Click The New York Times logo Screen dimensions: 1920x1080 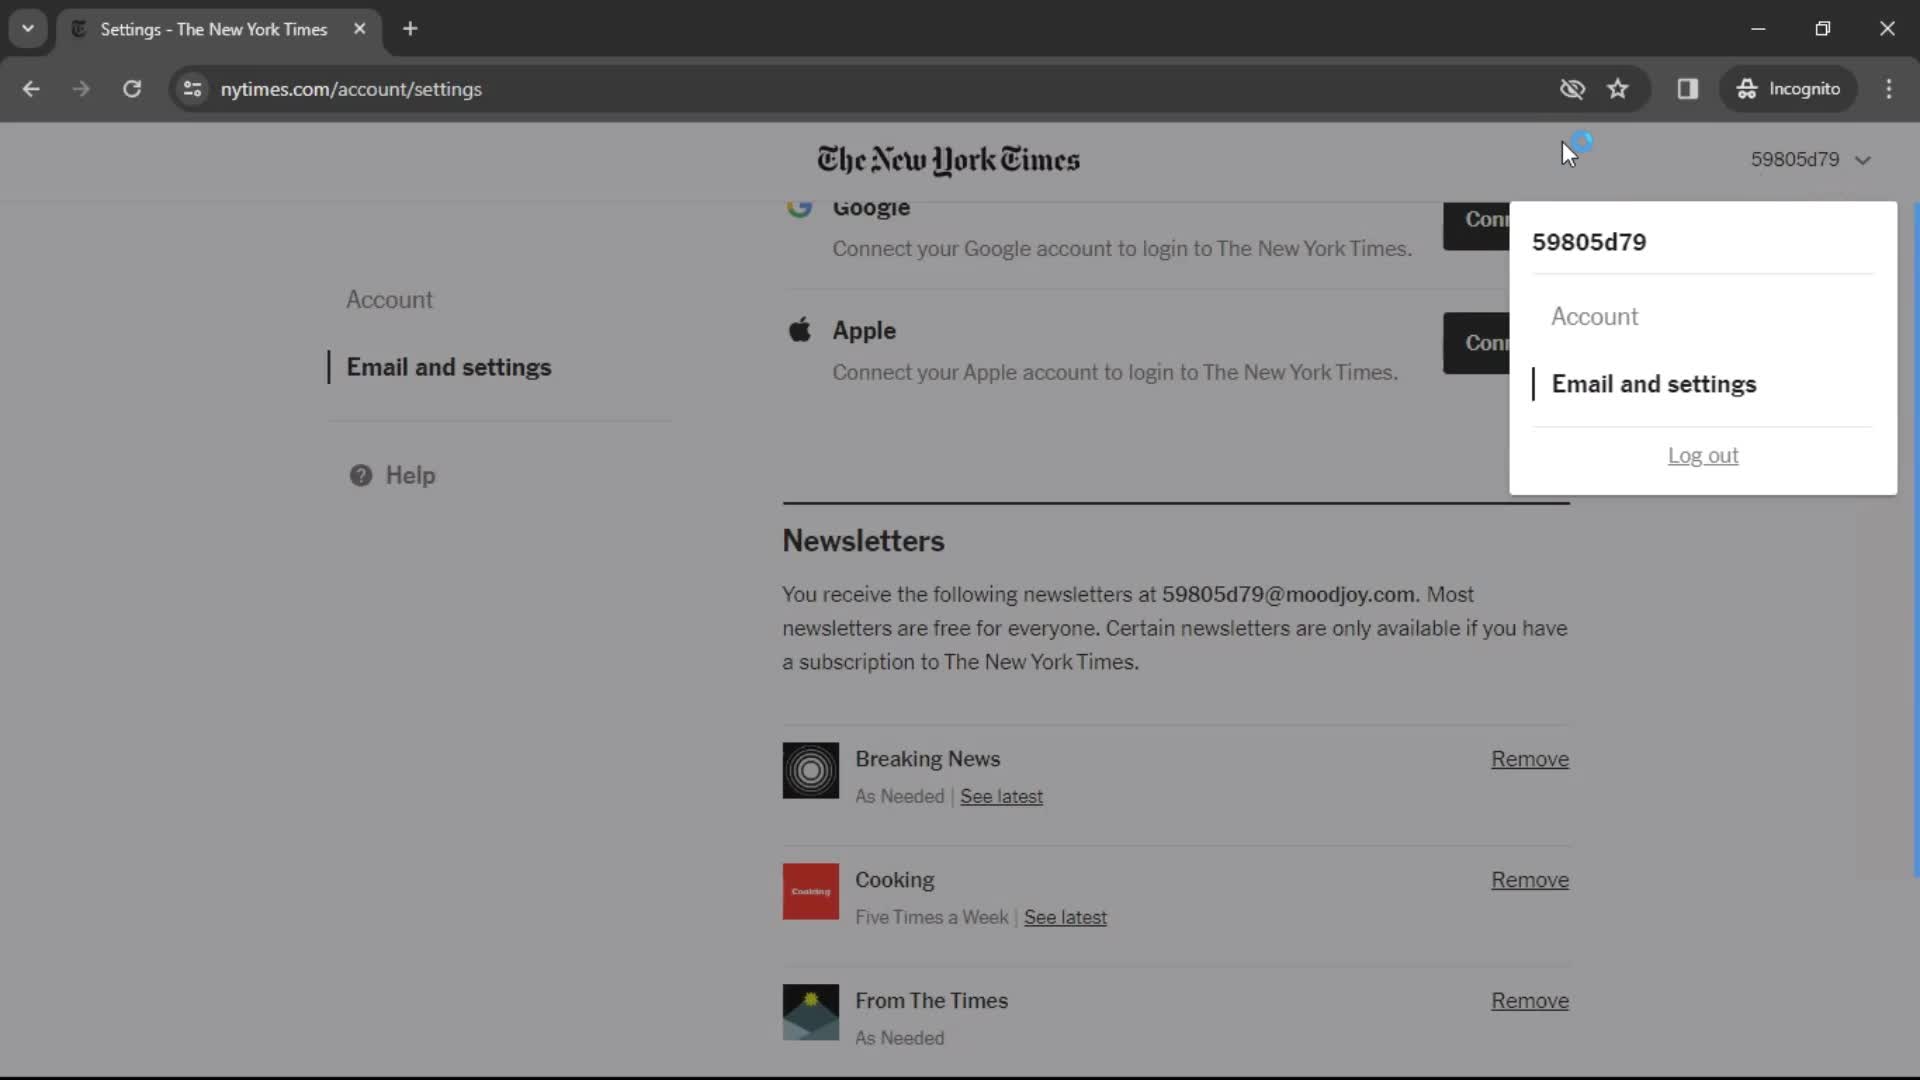[x=948, y=160]
